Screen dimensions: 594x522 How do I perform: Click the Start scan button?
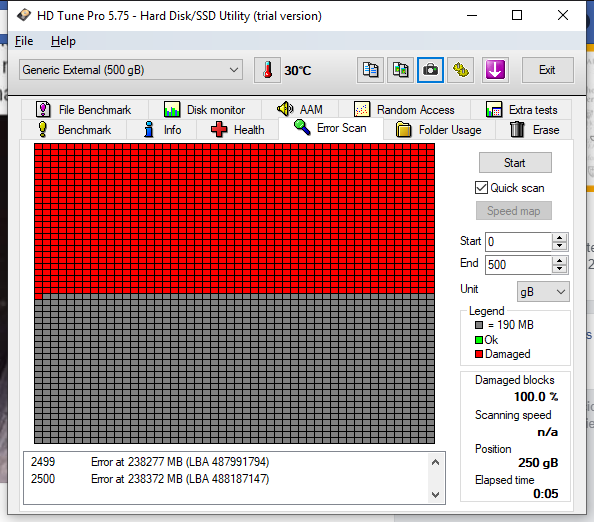pyautogui.click(x=515, y=163)
